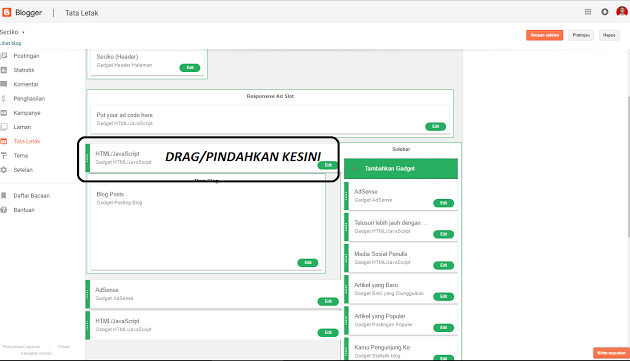Open the Laman menu item
The height and width of the screenshot is (361, 630).
click(22, 127)
